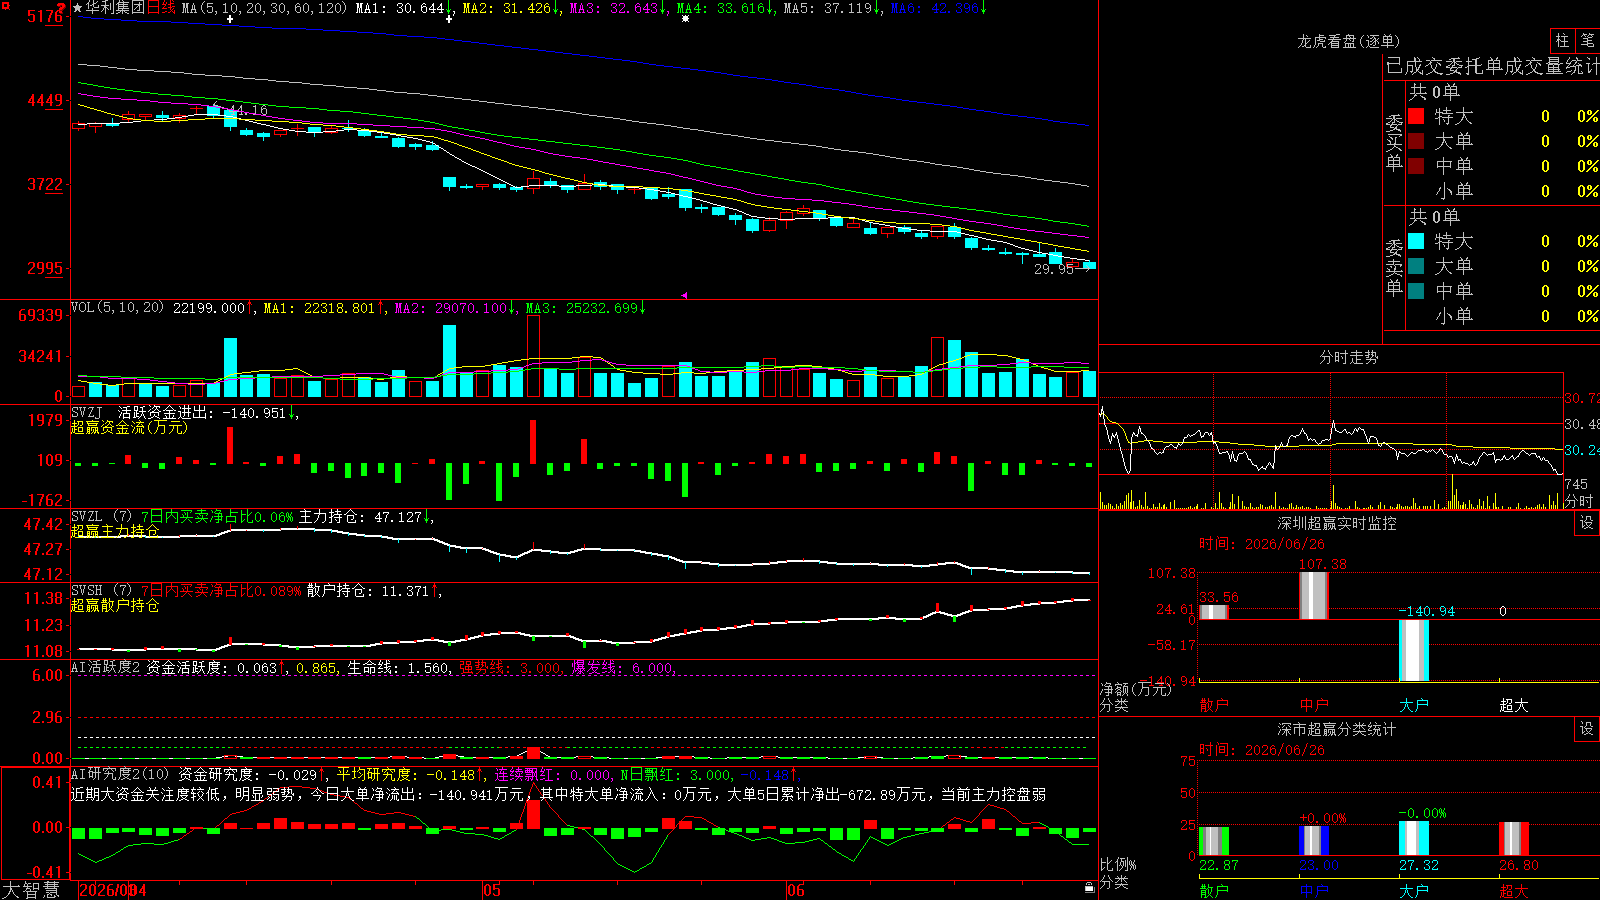Click the teal 大单 sell-order swatch
The width and height of the screenshot is (1600, 900).
coord(1416,266)
